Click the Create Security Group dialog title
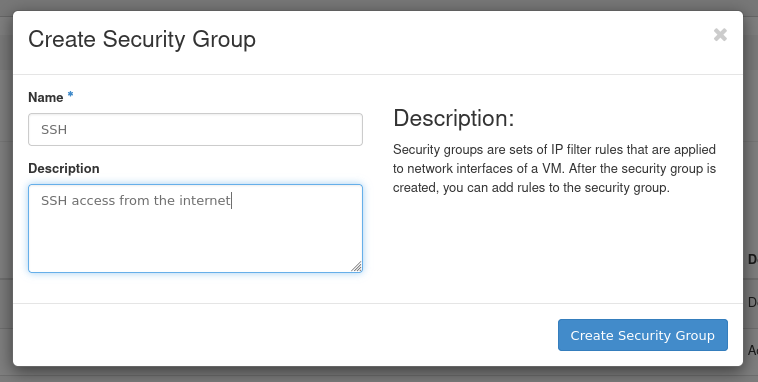This screenshot has height=382, width=758. pyautogui.click(x=142, y=39)
